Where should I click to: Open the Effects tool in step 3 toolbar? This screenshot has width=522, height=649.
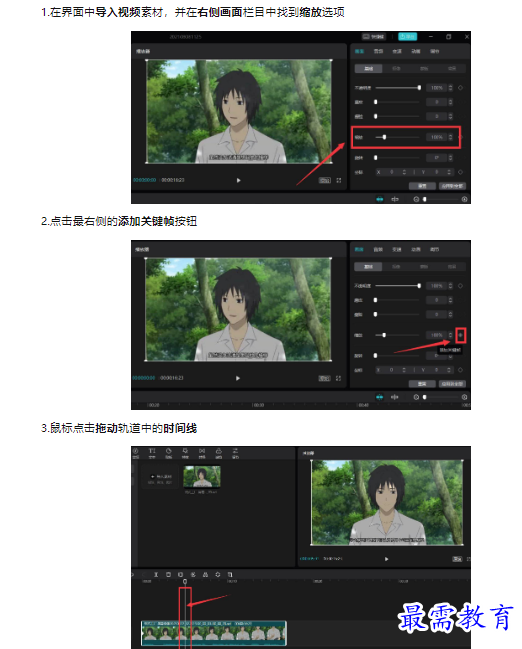pyautogui.click(x=185, y=453)
